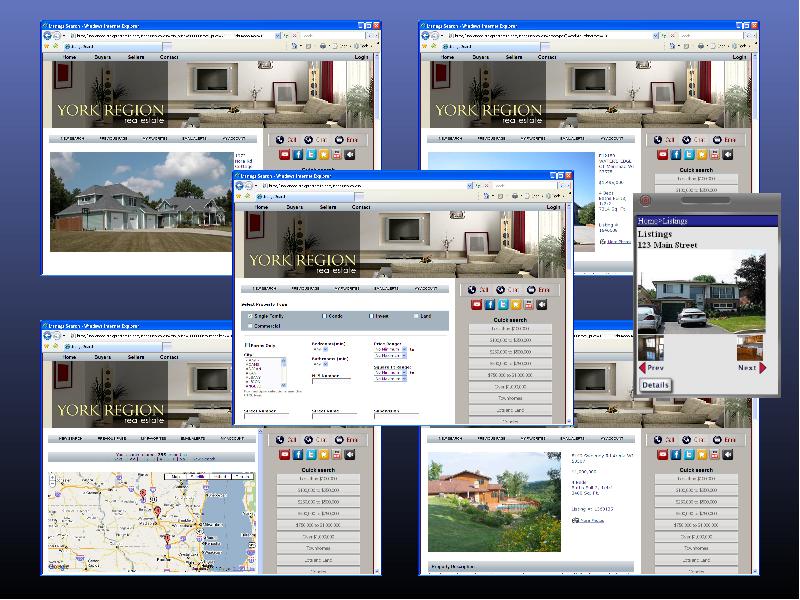
Task: Open address bar dropdown in top-right window
Action: pos(656,36)
